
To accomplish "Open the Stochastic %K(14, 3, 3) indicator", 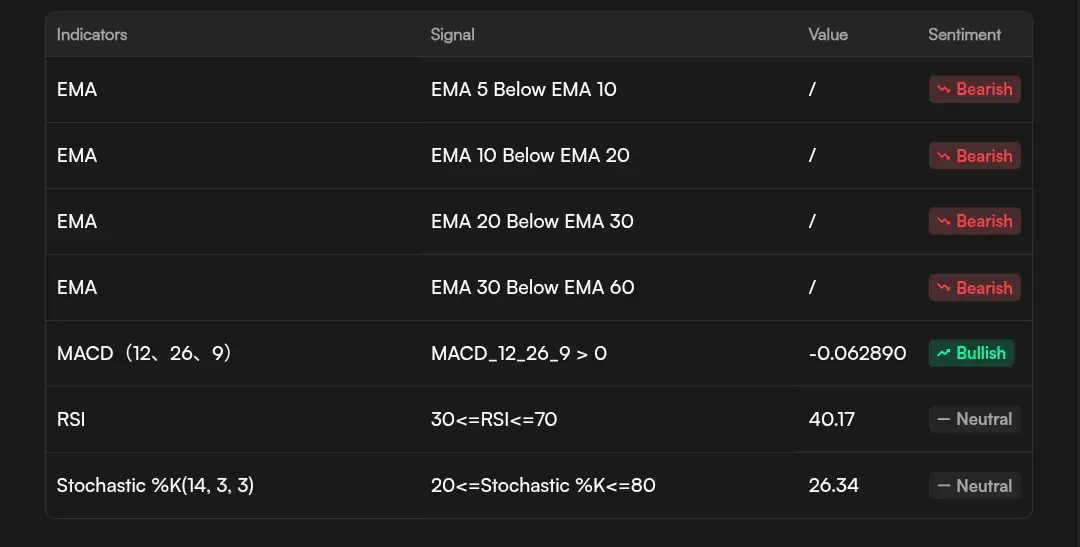I will (x=156, y=486).
